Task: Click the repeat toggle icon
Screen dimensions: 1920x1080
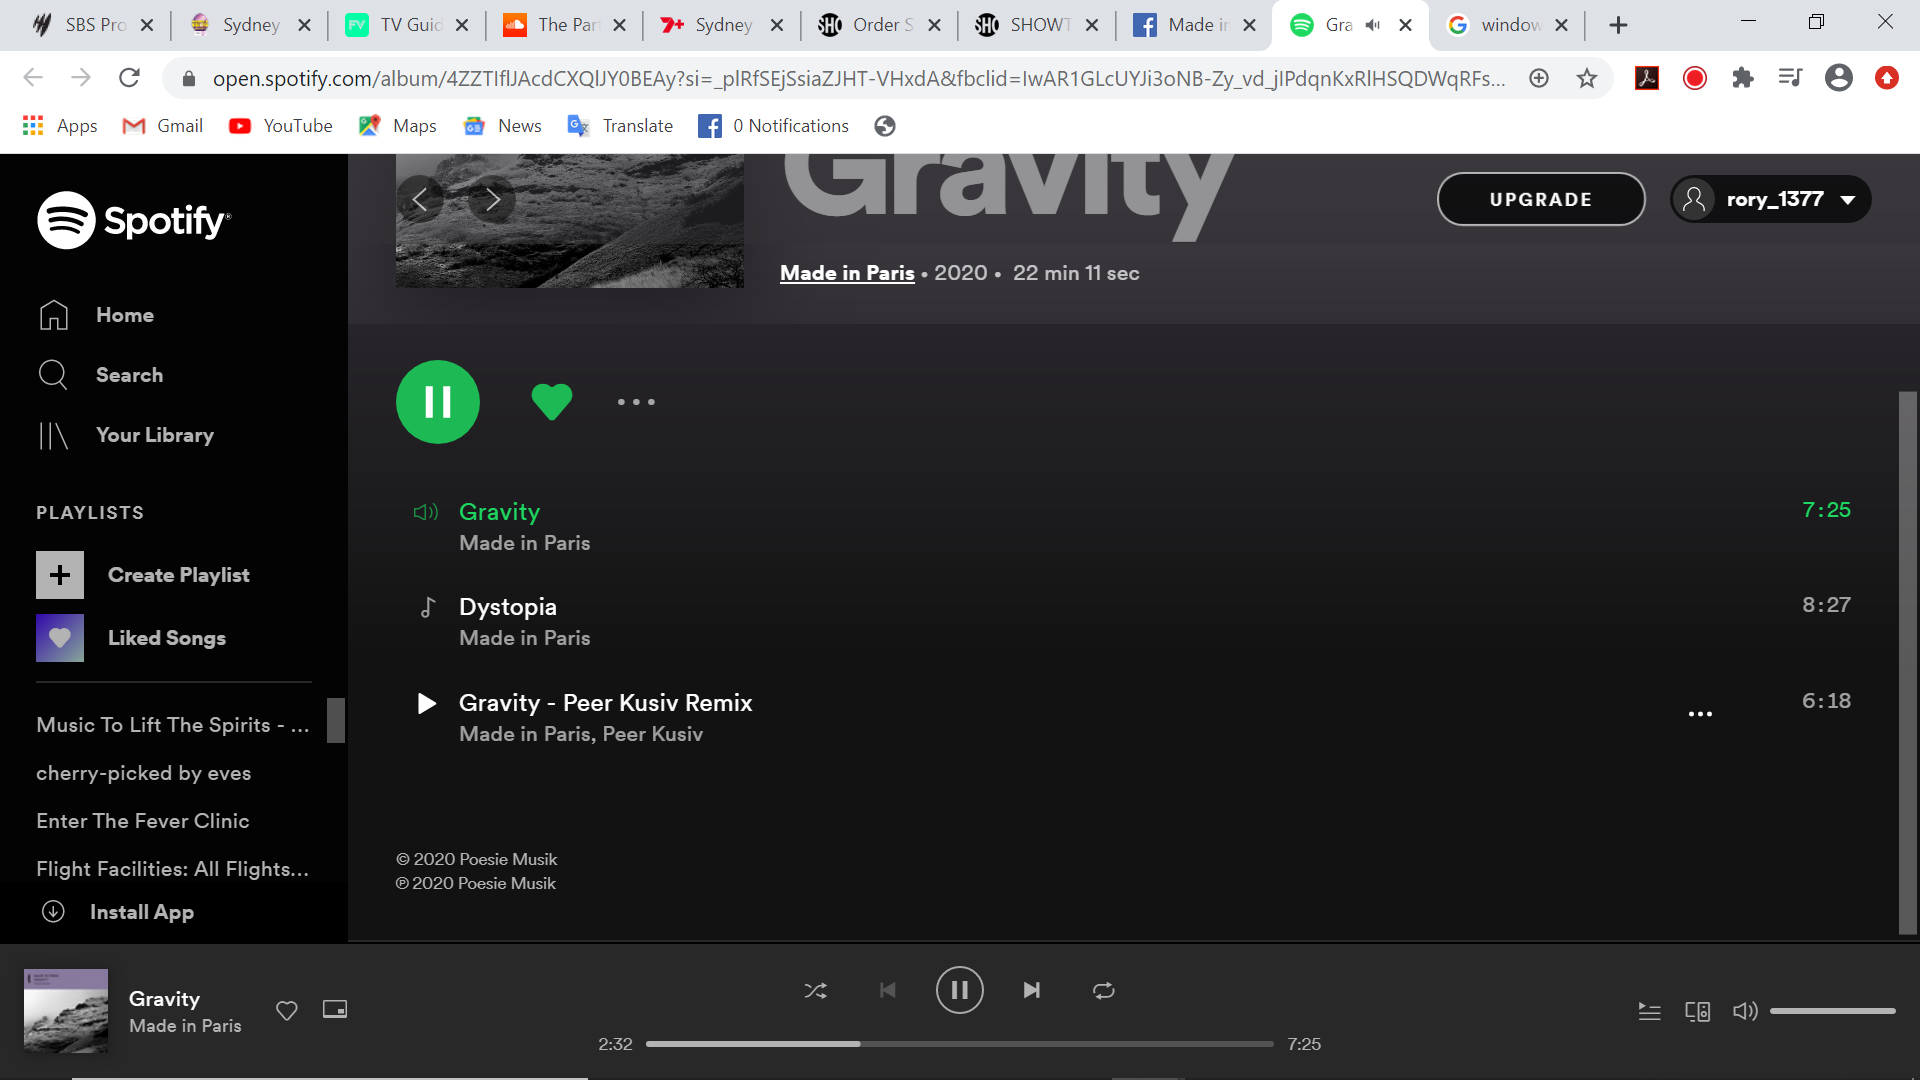Action: click(x=1104, y=990)
